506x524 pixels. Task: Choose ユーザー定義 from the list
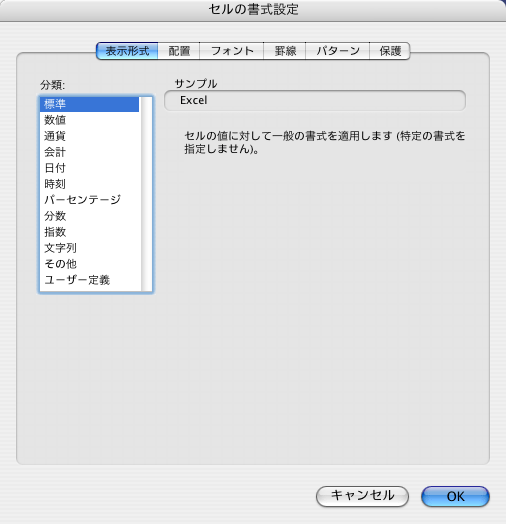pos(90,280)
